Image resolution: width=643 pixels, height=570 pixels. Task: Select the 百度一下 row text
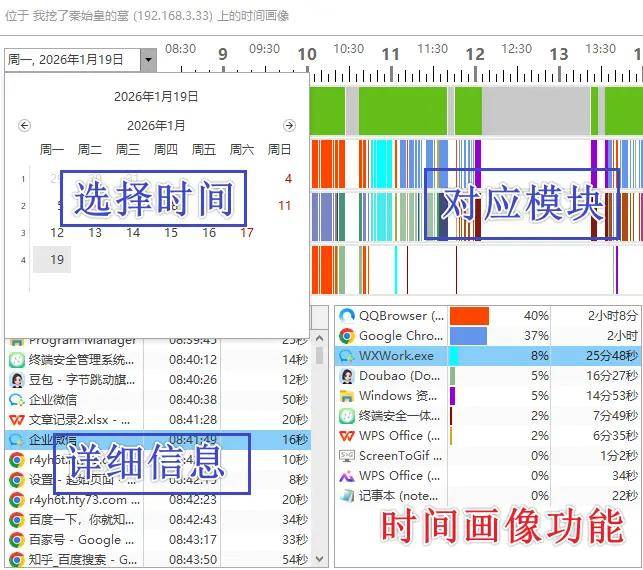(81, 520)
